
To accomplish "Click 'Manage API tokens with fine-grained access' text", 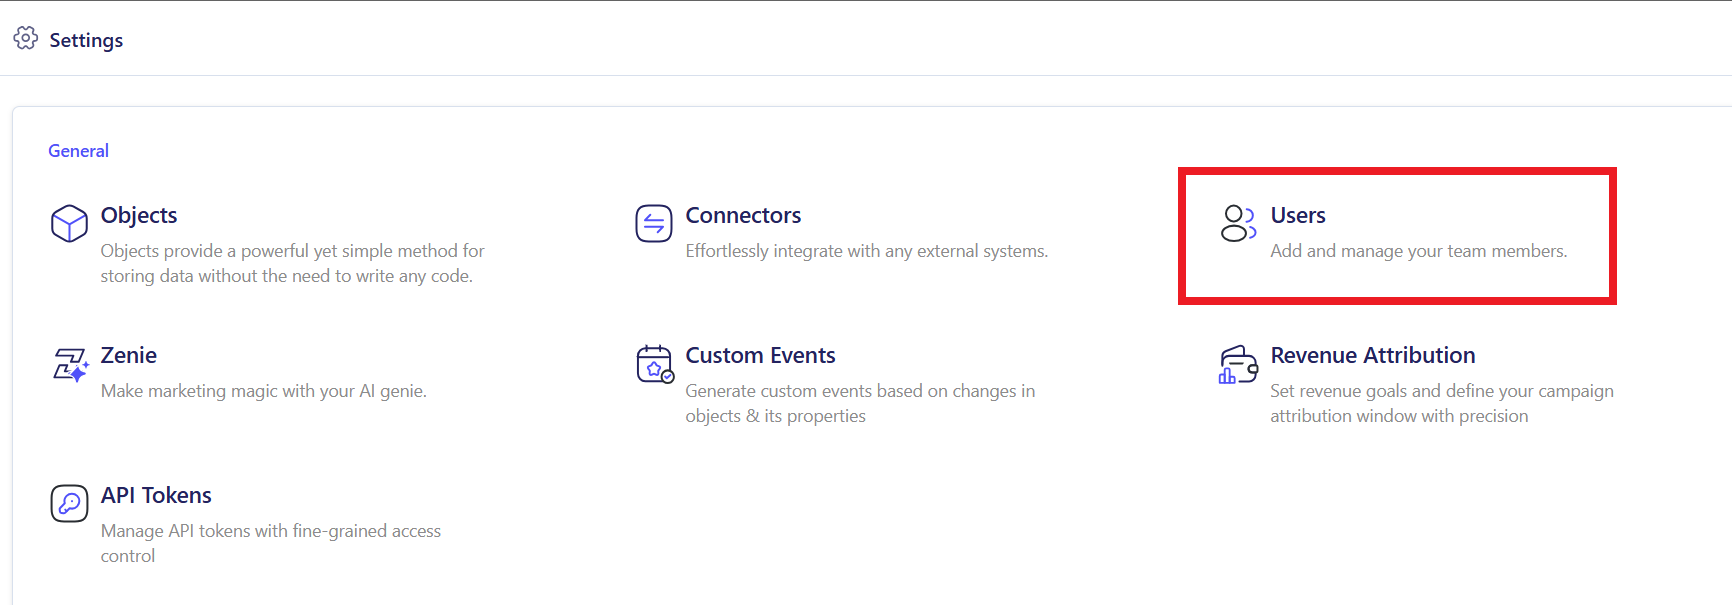I will click(x=270, y=531).
